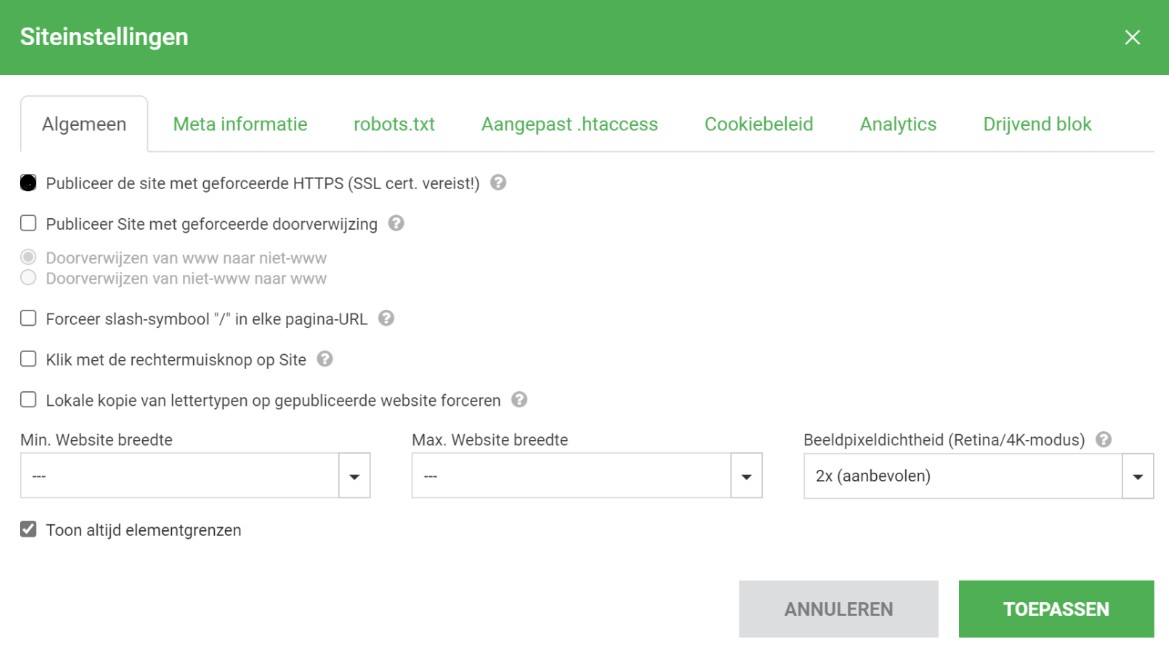The image size is (1169, 646).
Task: Select Doorverwijzen van www naar niet-www
Action: pyautogui.click(x=28, y=257)
